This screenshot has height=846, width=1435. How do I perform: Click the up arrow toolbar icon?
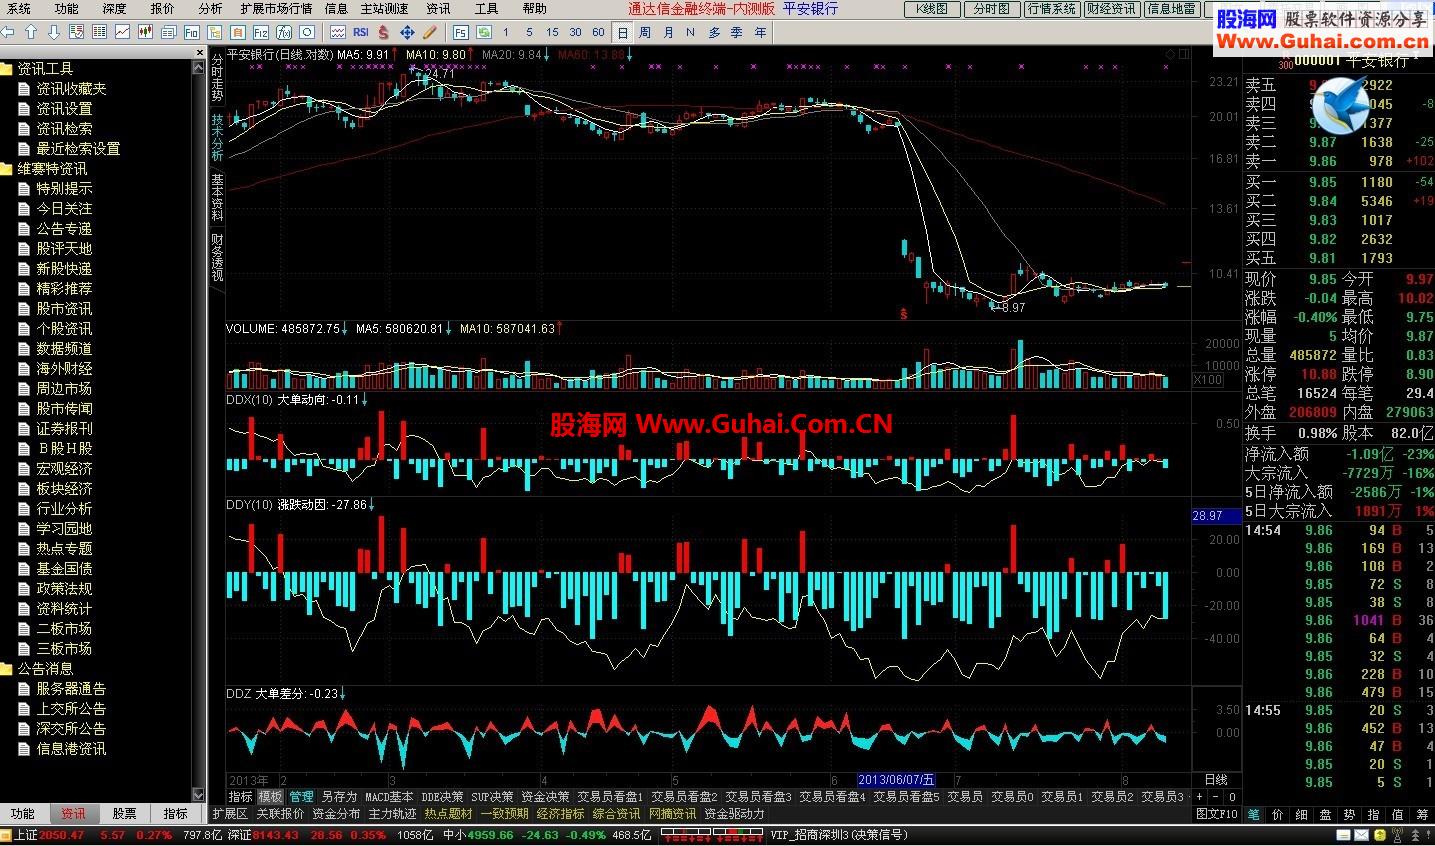[x=31, y=32]
